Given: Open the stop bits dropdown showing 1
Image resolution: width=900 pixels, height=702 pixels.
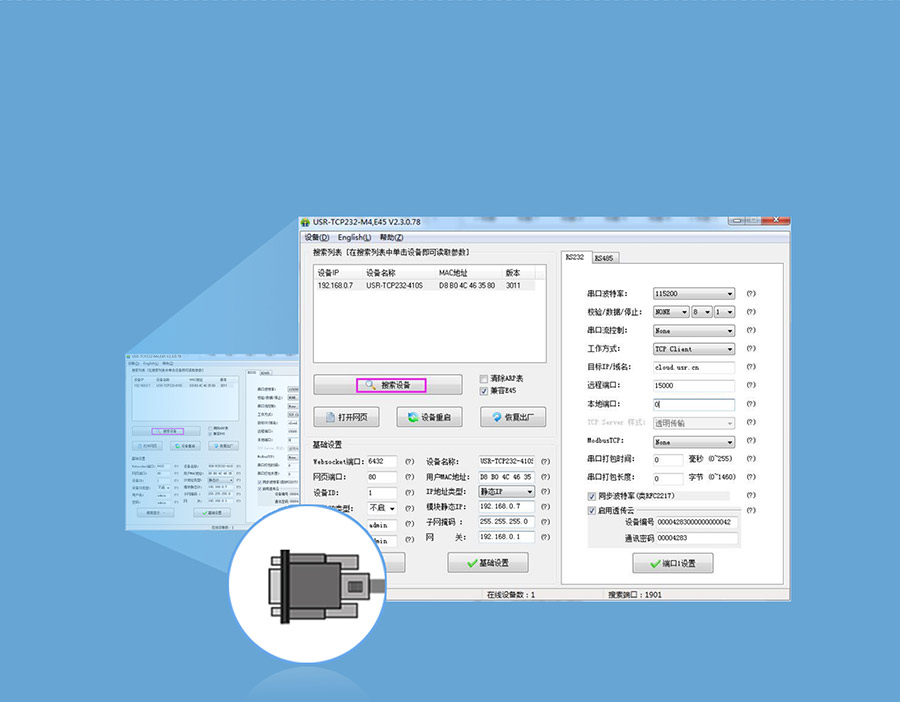Looking at the screenshot, I should tap(725, 312).
